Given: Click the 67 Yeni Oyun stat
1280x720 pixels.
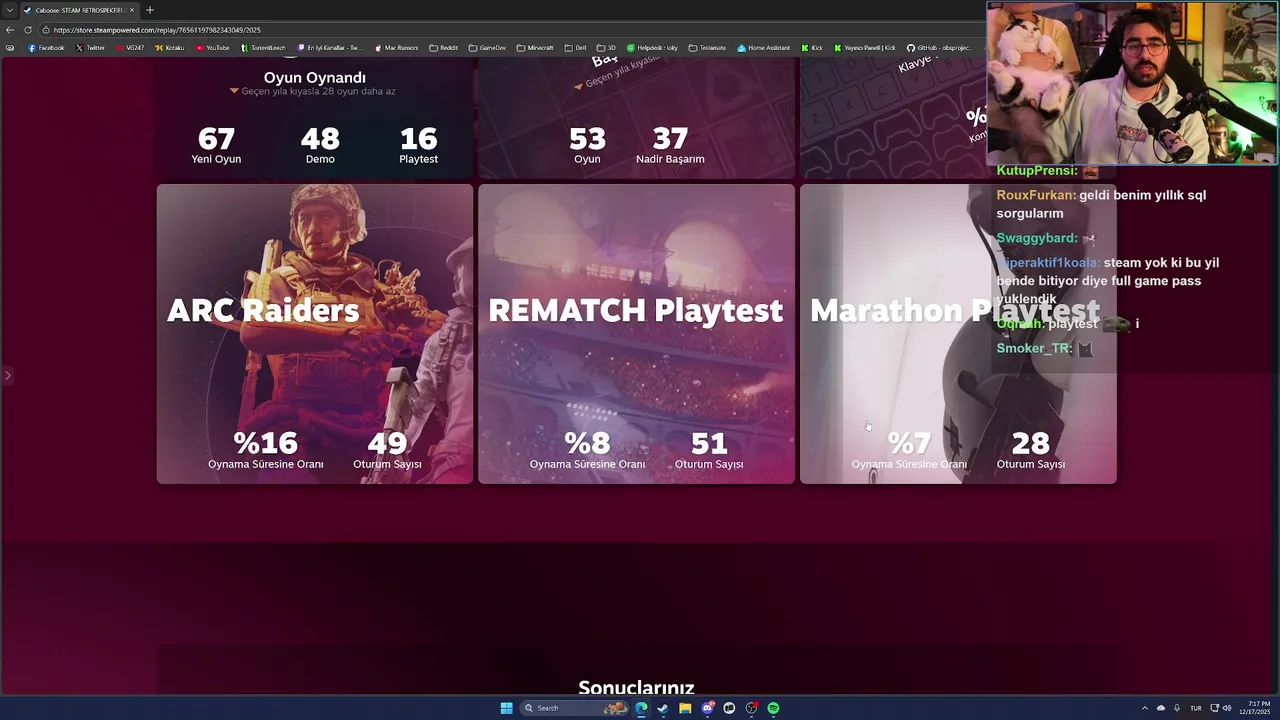Looking at the screenshot, I should (x=216, y=145).
